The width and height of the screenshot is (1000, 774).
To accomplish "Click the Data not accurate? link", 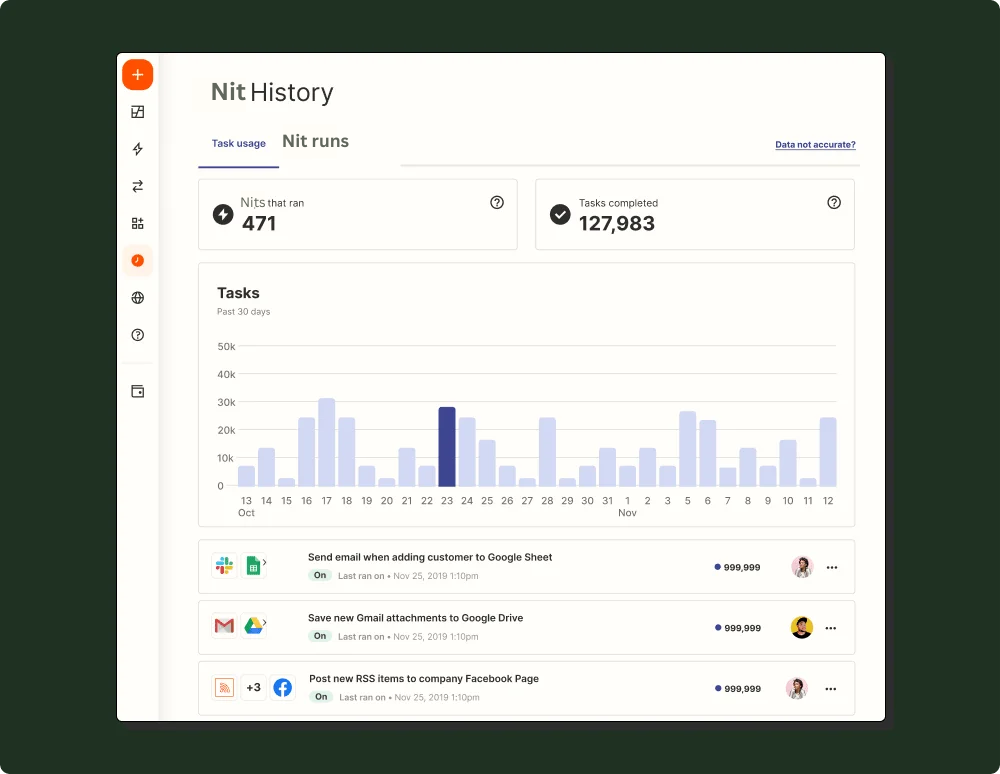I will point(815,145).
